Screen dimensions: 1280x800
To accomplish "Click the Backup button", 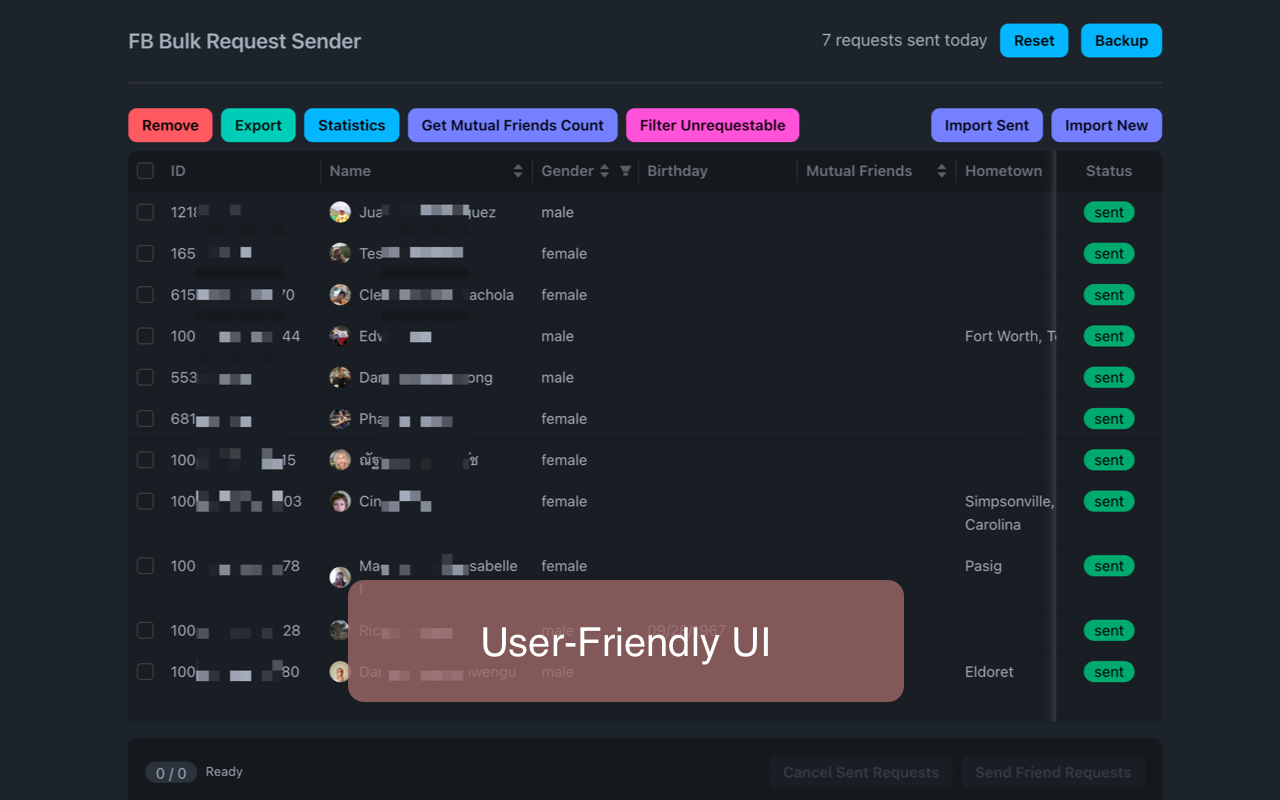I will click(x=1121, y=41).
